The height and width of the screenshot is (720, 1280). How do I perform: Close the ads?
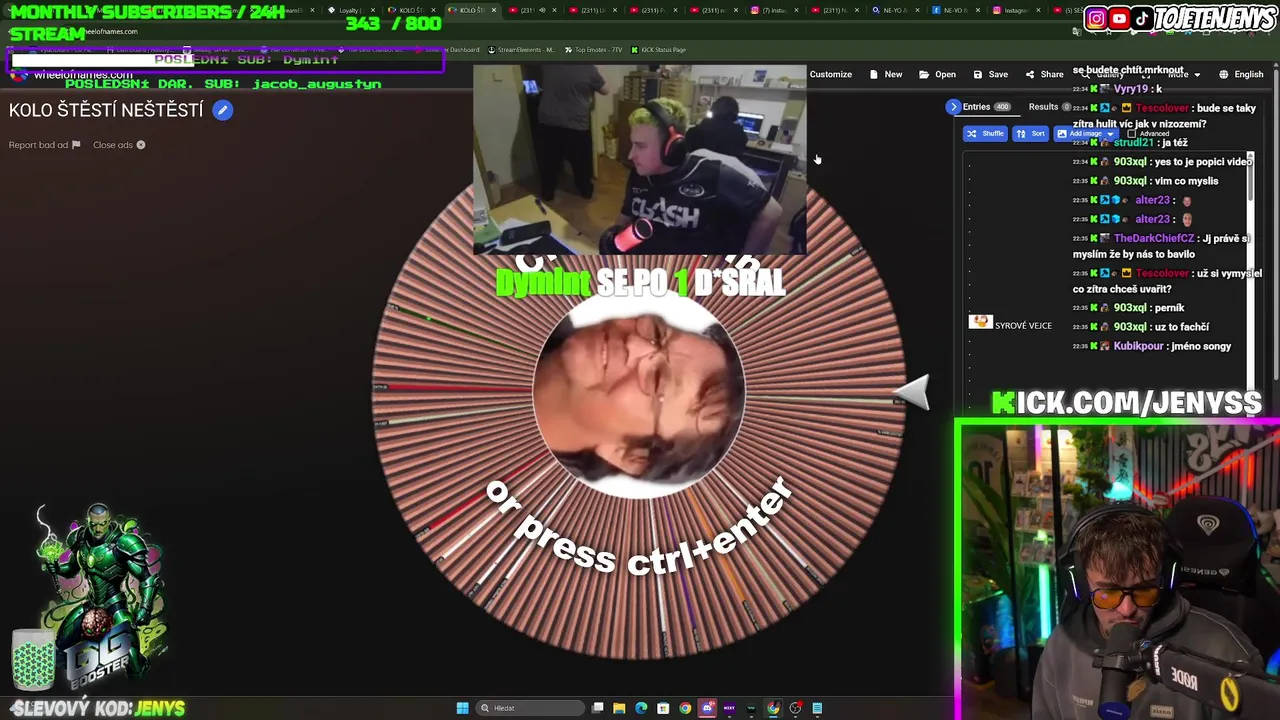point(119,145)
